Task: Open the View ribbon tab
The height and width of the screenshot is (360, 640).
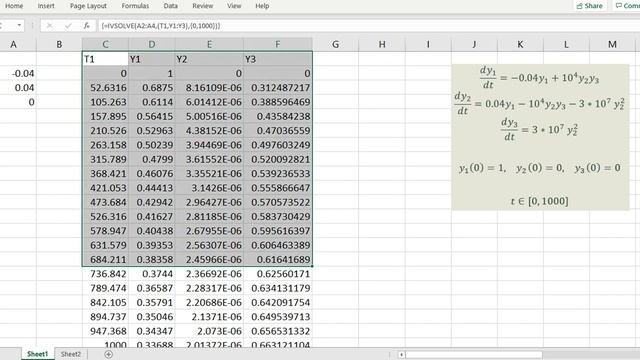Action: [234, 6]
